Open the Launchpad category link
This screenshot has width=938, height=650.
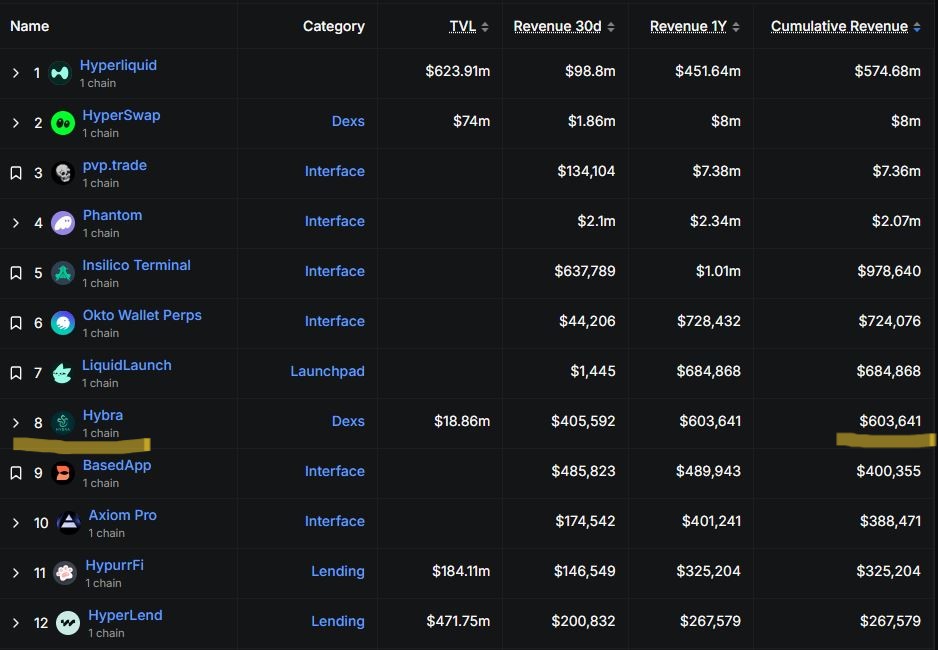pyautogui.click(x=327, y=371)
